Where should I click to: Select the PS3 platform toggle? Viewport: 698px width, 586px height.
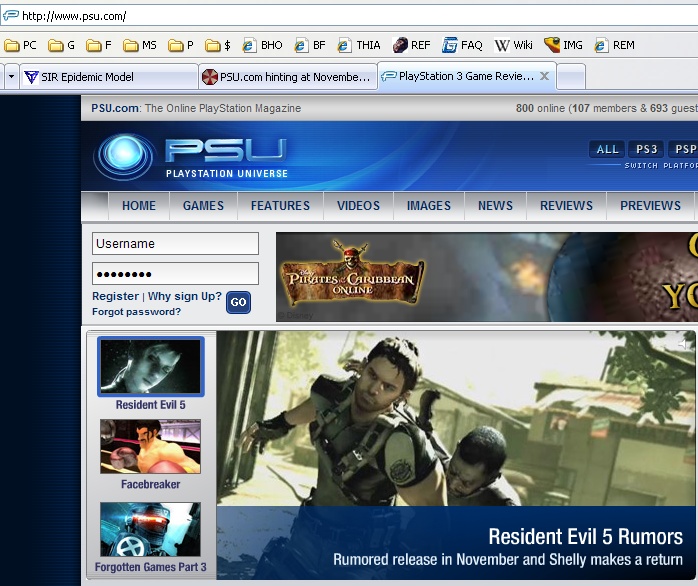[x=646, y=149]
